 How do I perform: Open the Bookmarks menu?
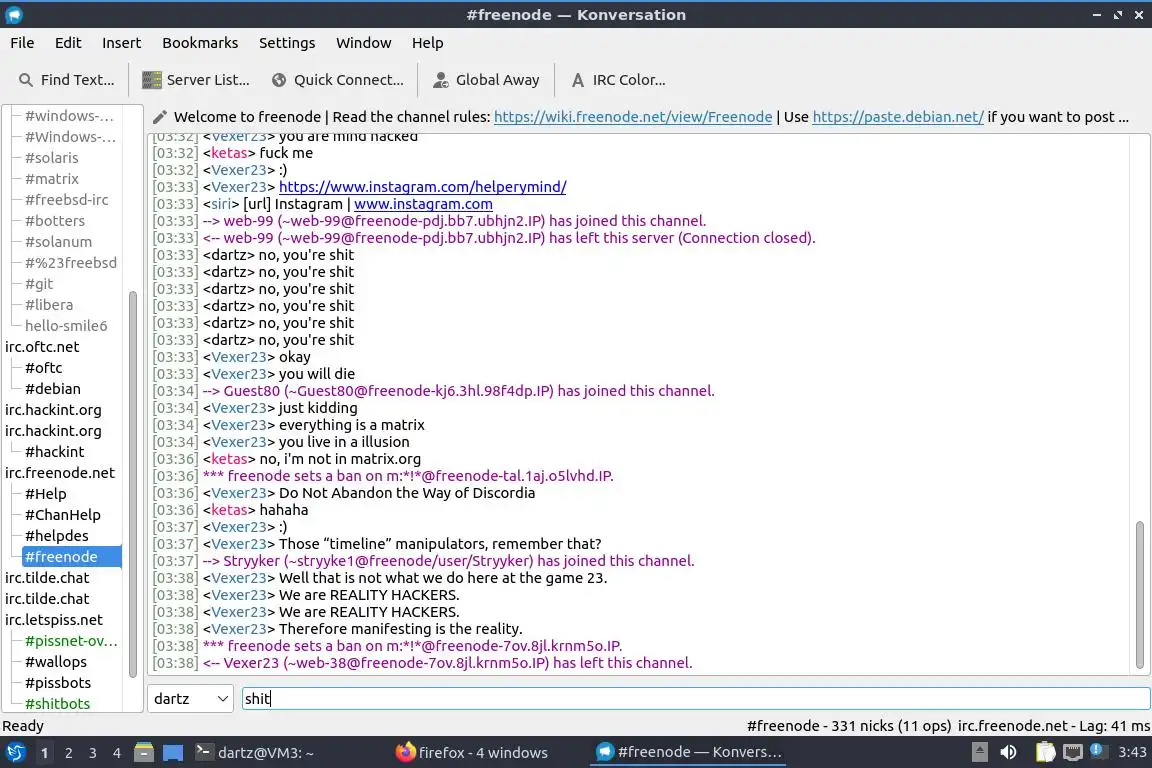pos(200,43)
